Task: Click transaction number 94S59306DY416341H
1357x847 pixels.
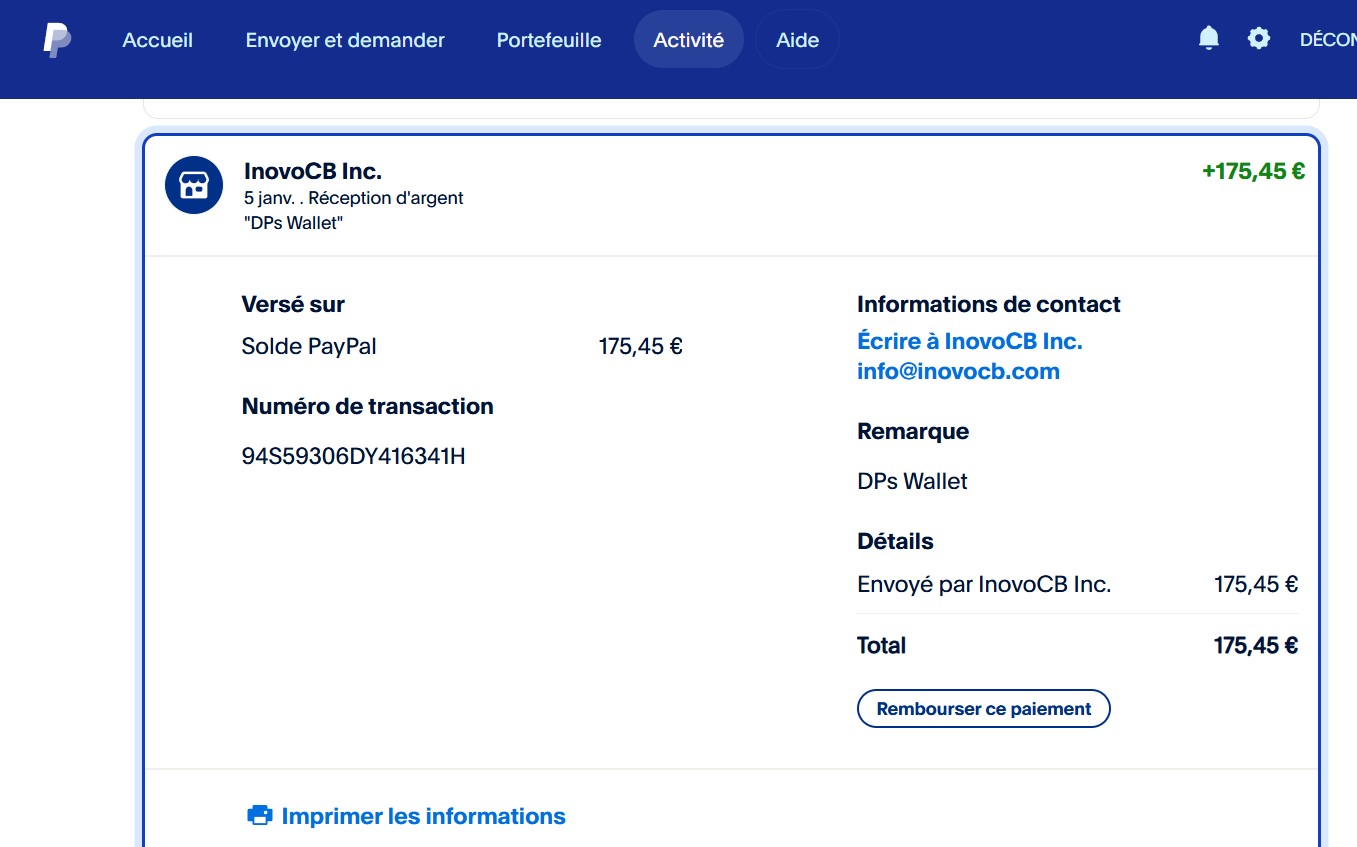Action: (354, 457)
